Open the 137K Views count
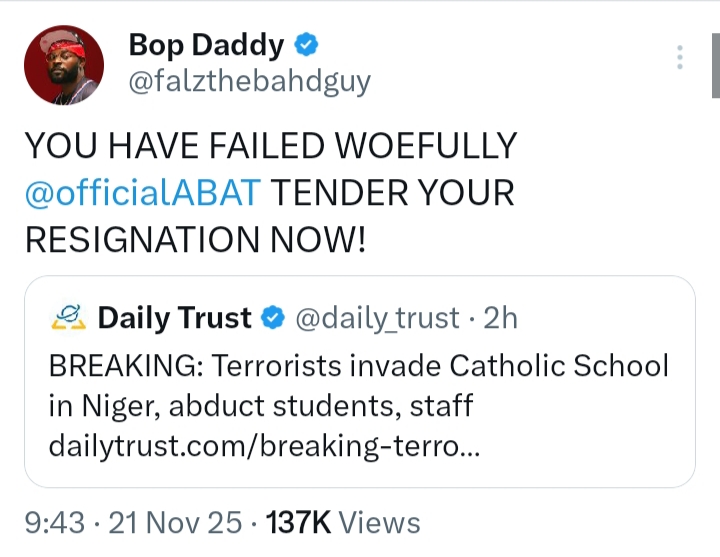This screenshot has height=557, width=720. 340,522
